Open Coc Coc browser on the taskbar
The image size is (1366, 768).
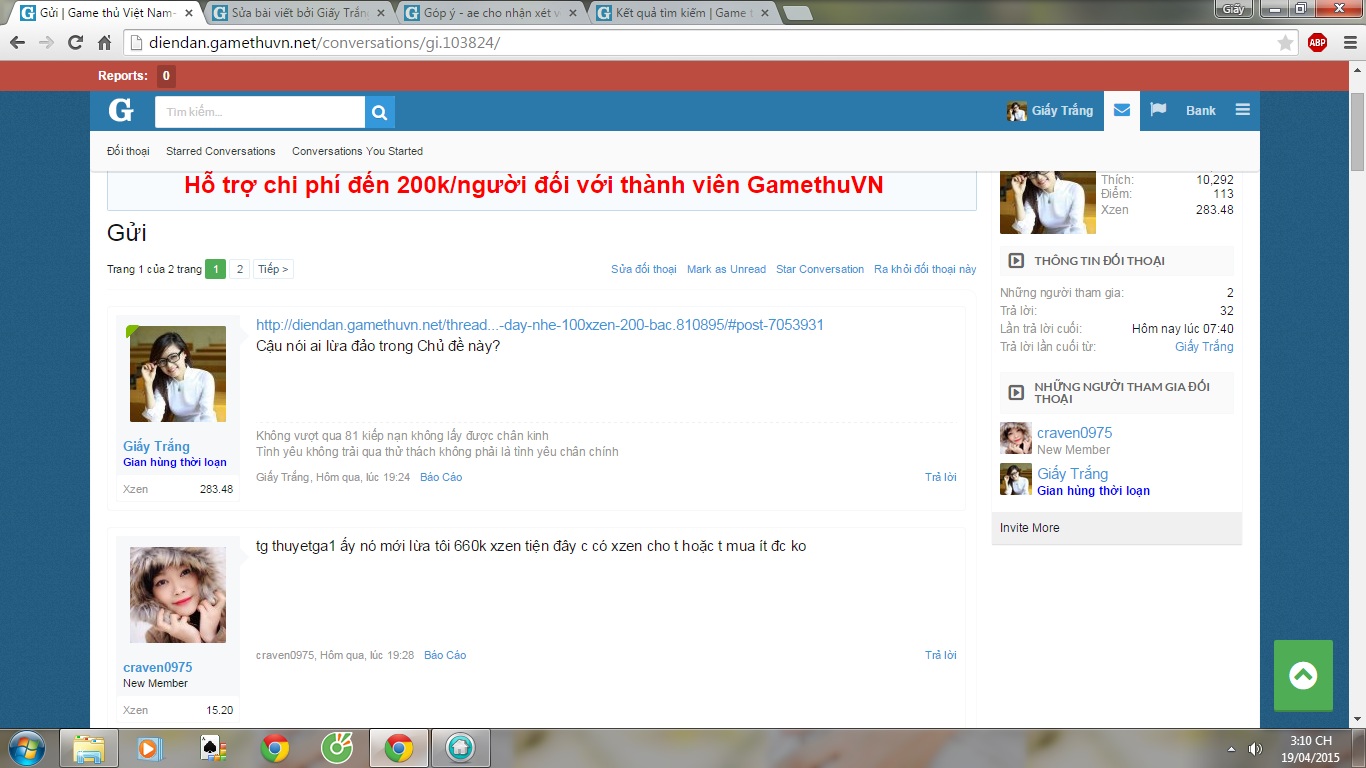337,748
